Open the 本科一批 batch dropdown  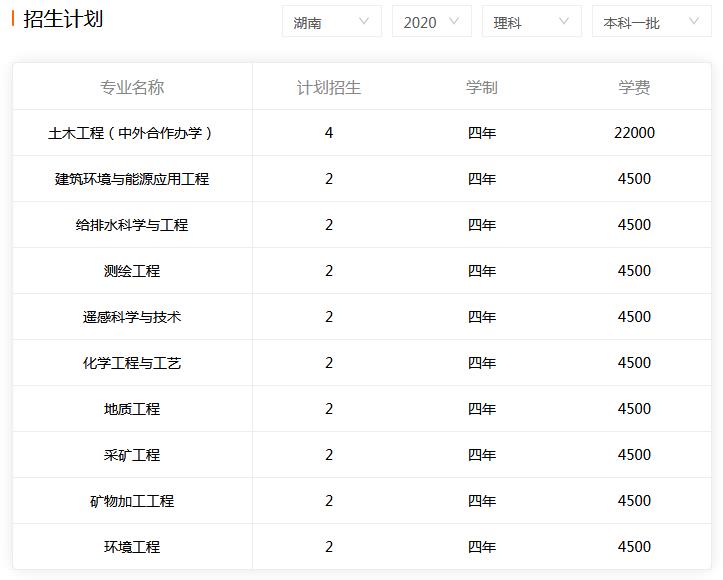point(652,22)
